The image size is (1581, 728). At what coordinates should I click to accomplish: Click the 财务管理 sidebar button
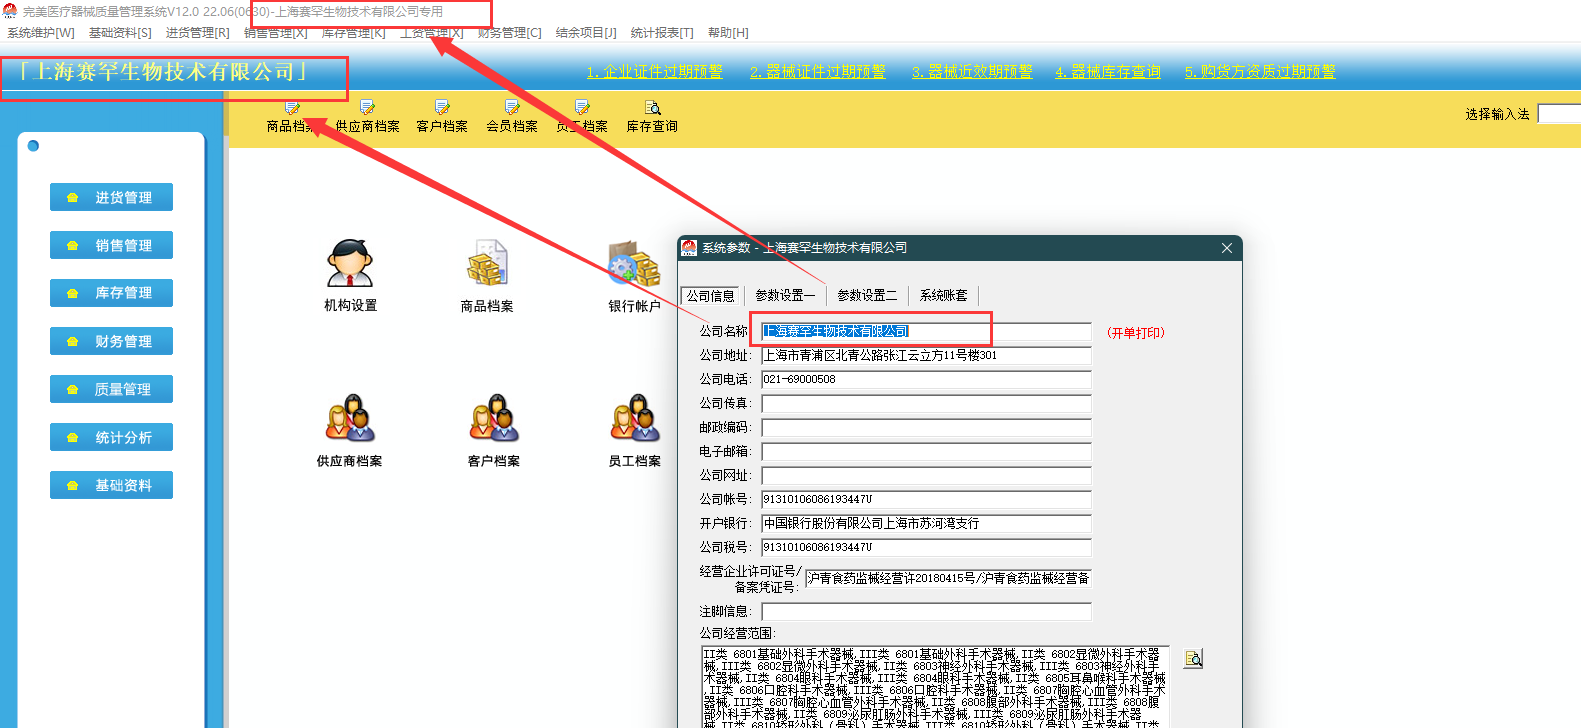[111, 341]
